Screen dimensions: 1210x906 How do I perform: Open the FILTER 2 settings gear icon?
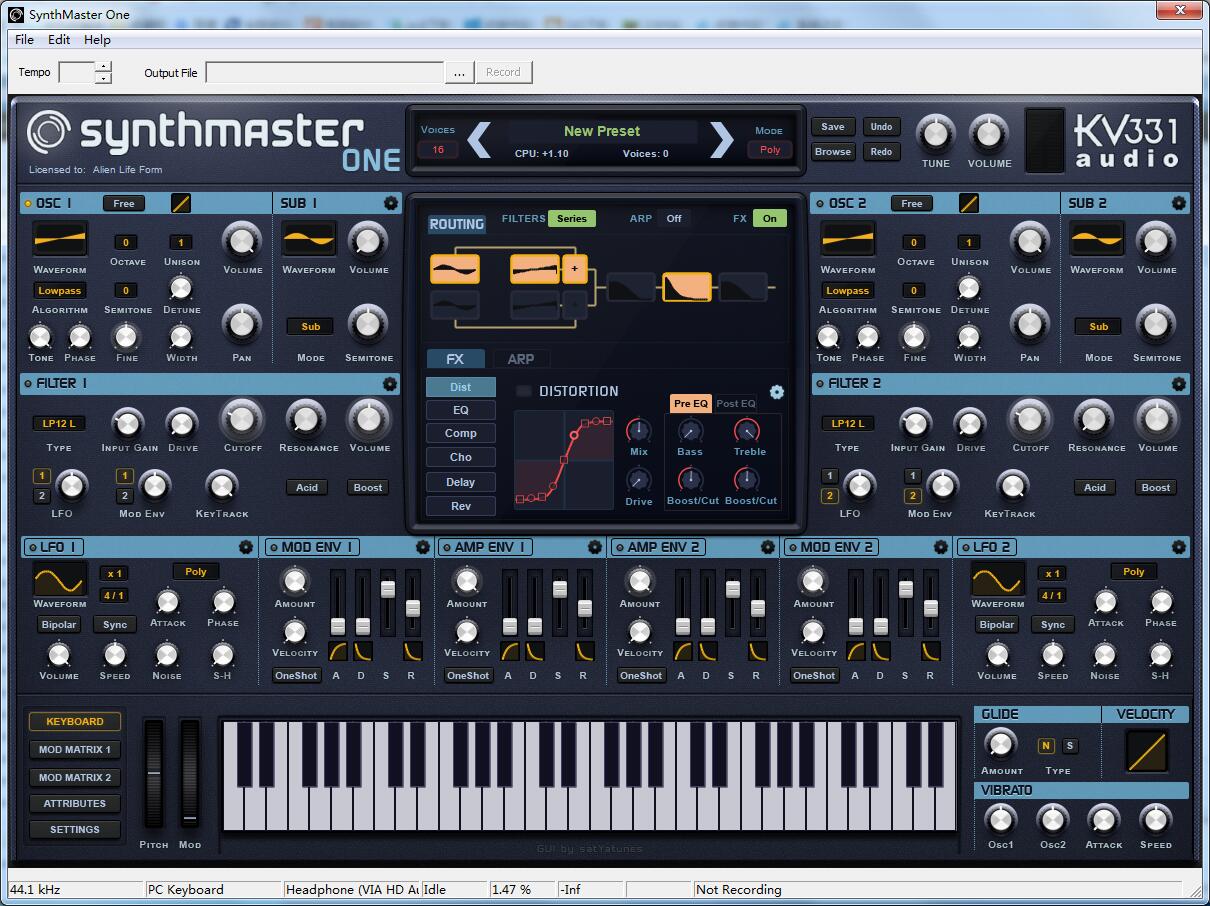1179,383
